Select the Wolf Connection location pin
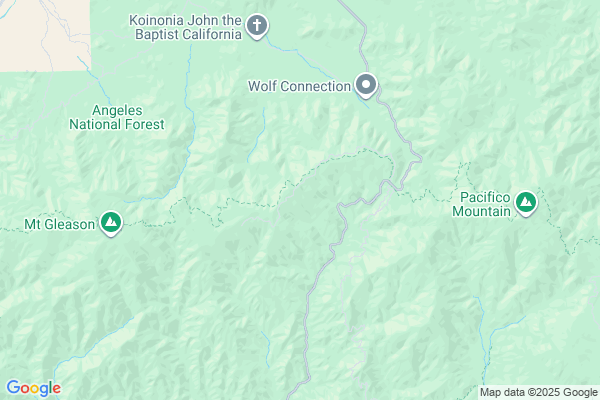The height and width of the screenshot is (400, 600). point(366,85)
